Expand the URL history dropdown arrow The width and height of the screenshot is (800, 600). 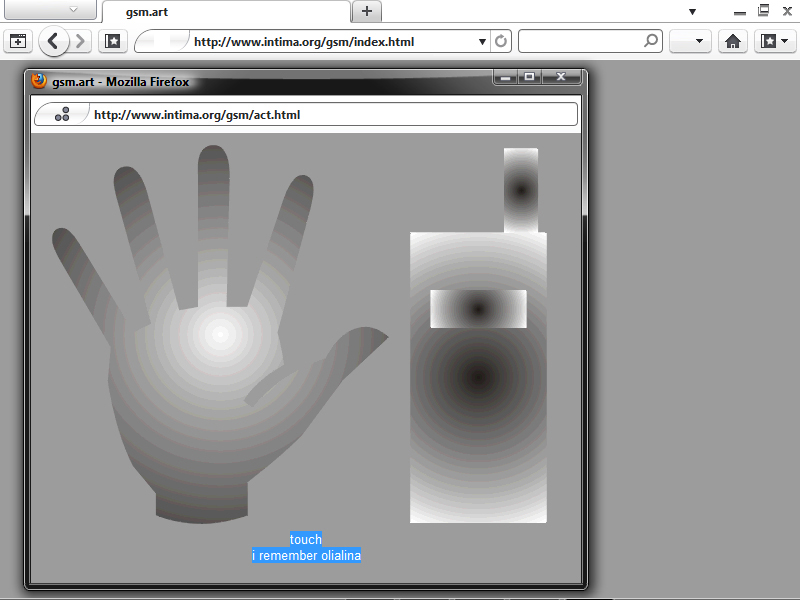482,42
